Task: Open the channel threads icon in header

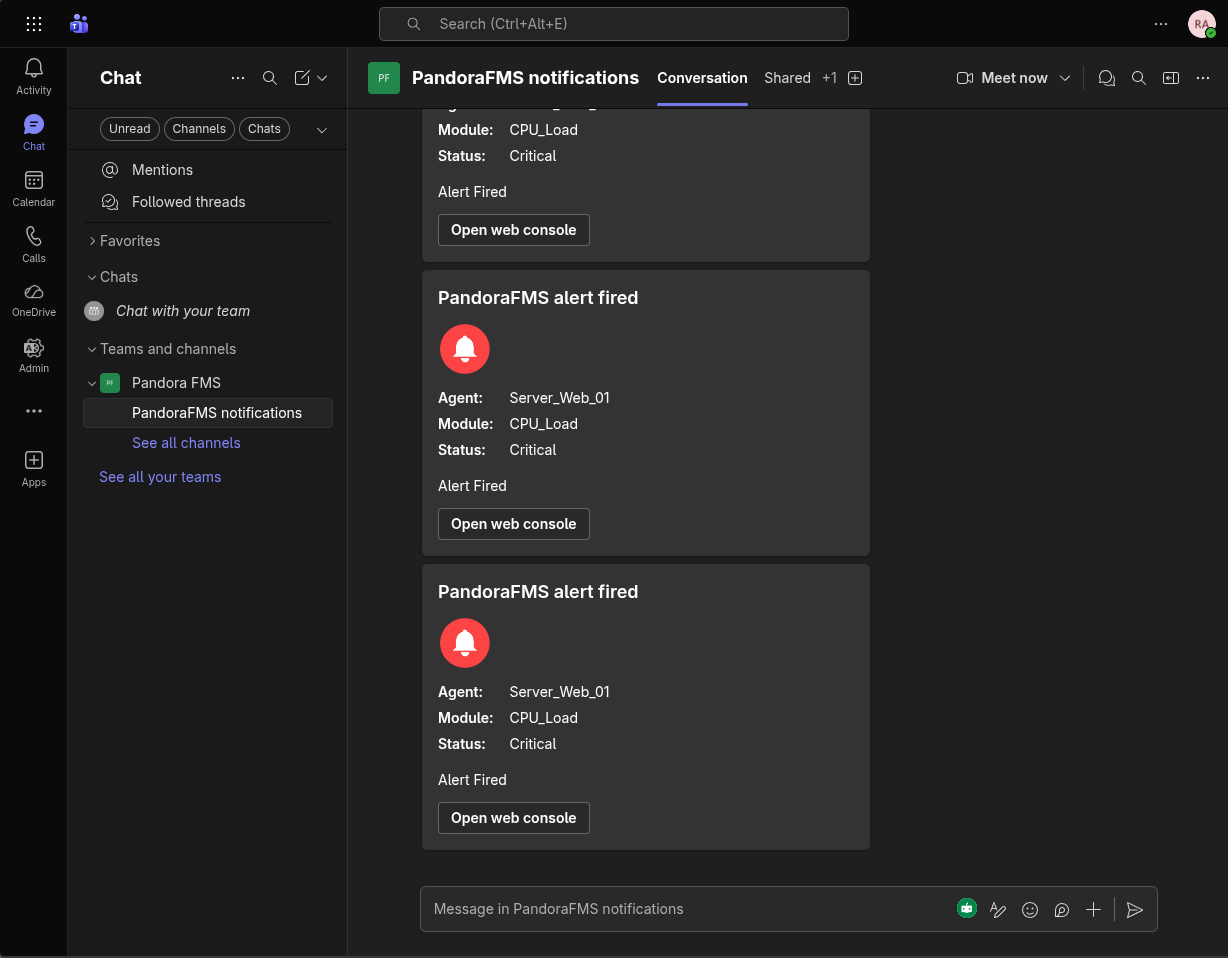Action: [1107, 78]
